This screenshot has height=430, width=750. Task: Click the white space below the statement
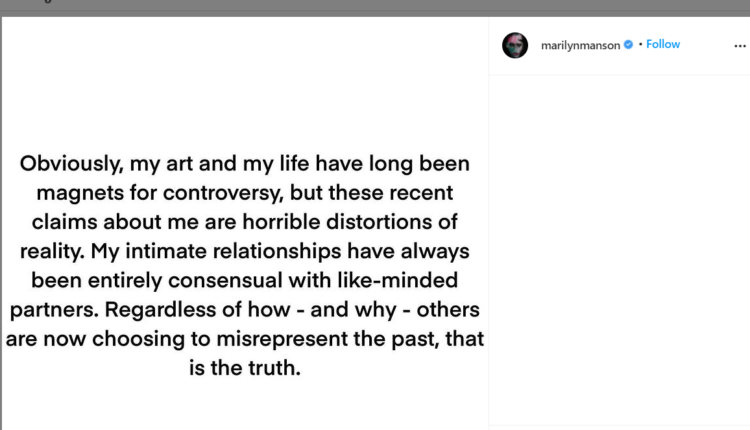click(244, 405)
